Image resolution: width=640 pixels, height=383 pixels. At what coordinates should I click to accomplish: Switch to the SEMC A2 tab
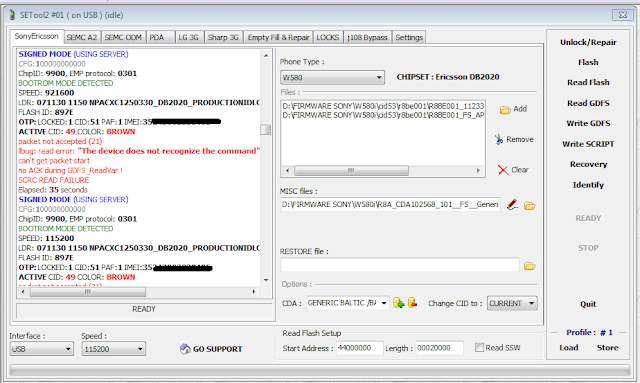click(x=82, y=37)
